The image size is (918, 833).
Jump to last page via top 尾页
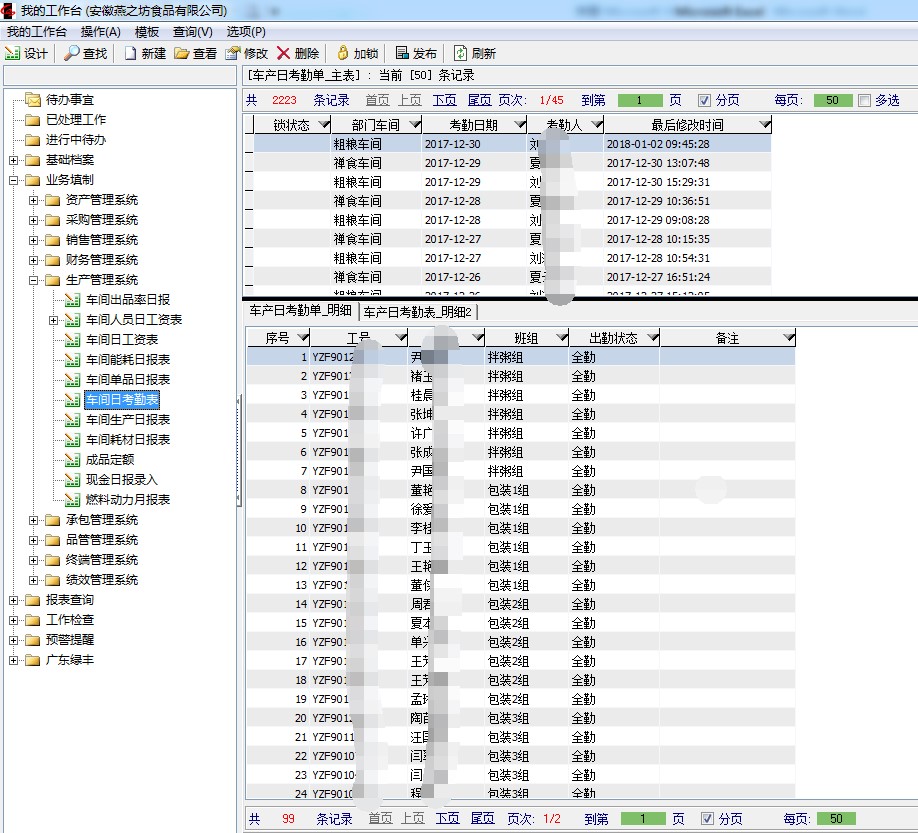click(x=479, y=100)
